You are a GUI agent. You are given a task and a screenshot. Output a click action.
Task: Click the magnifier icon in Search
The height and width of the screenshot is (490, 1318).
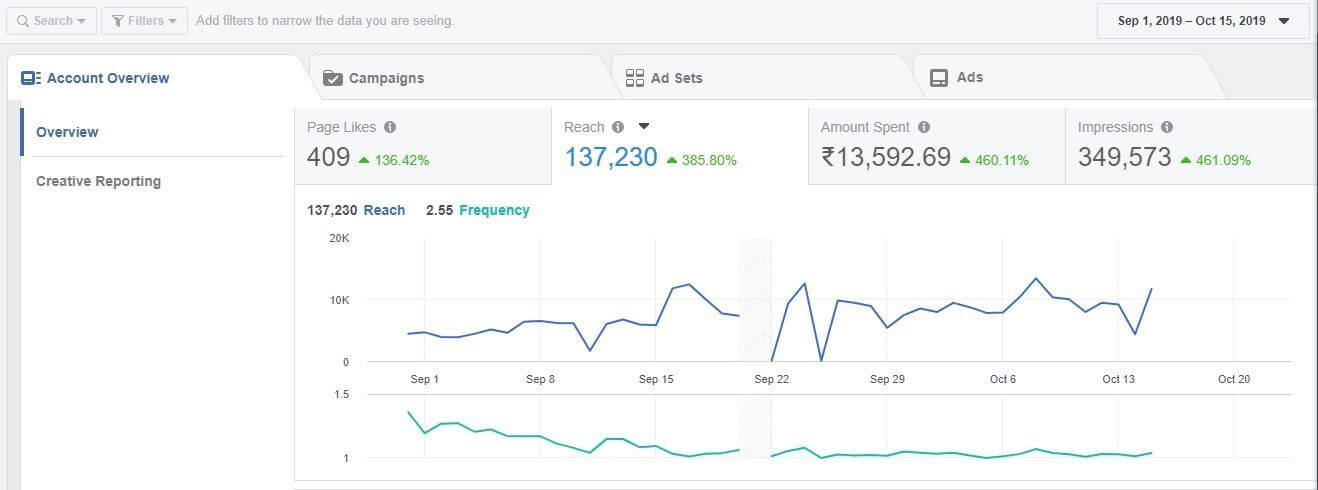[x=22, y=21]
